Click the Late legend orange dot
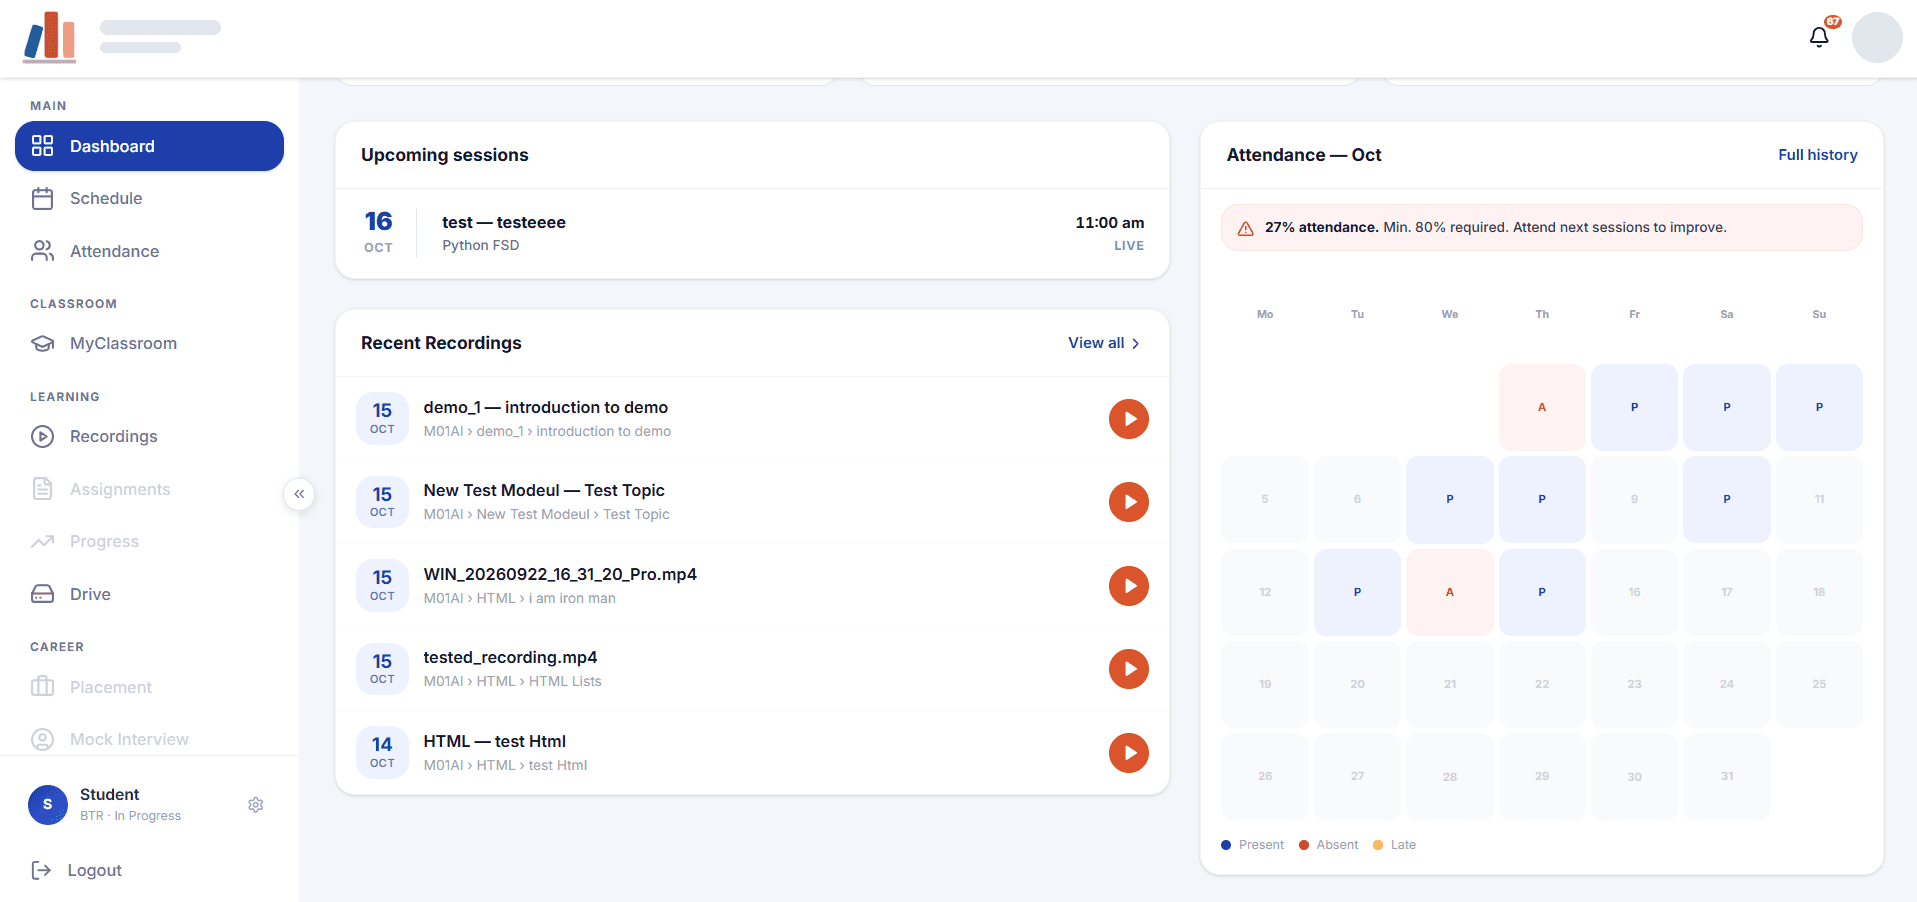The width and height of the screenshot is (1917, 902). pos(1378,845)
